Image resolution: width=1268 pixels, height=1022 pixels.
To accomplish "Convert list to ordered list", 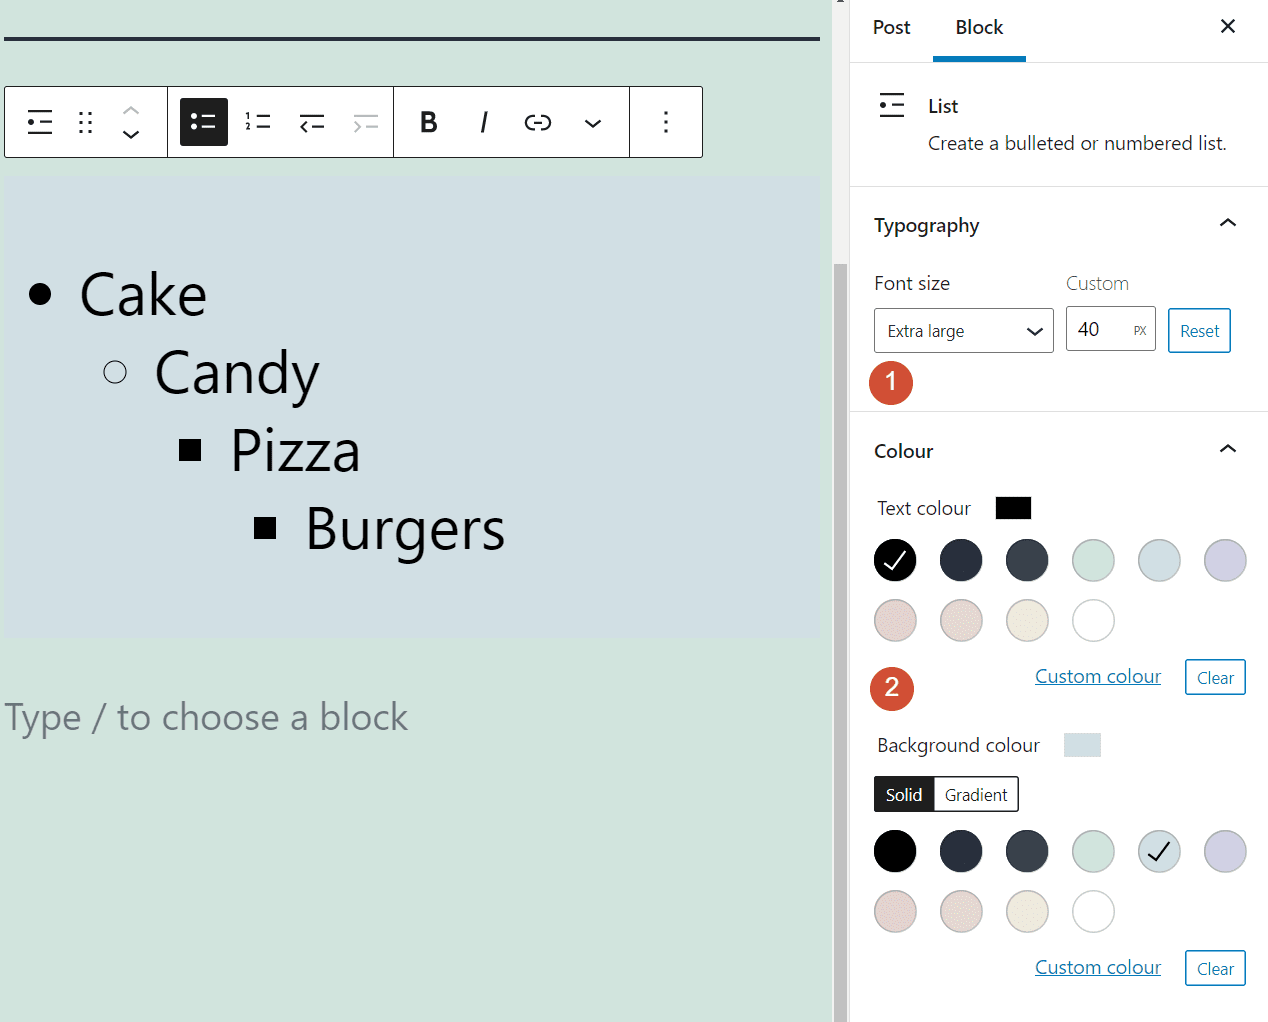I will pyautogui.click(x=257, y=121).
